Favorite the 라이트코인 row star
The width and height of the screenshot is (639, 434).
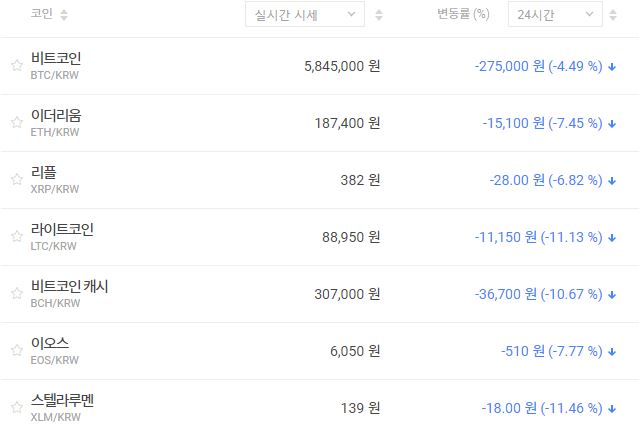tap(16, 237)
